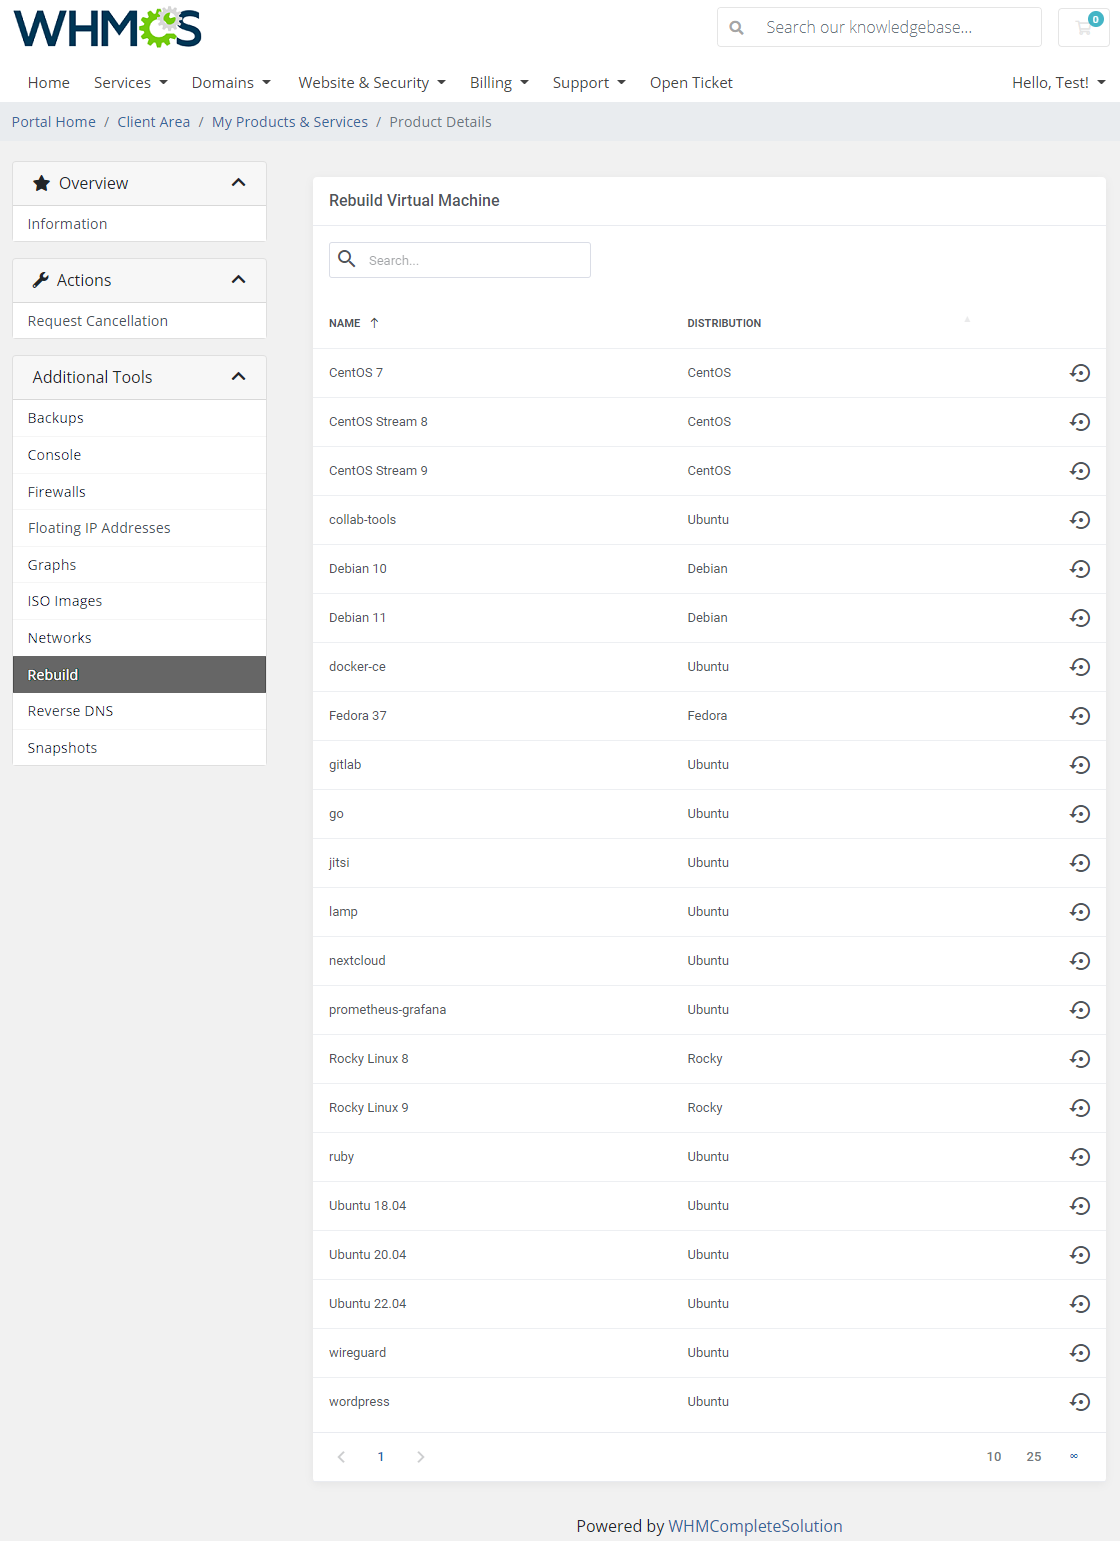
Task: Click the rebuild icon for Ubuntu 18.04
Action: click(x=1079, y=1206)
